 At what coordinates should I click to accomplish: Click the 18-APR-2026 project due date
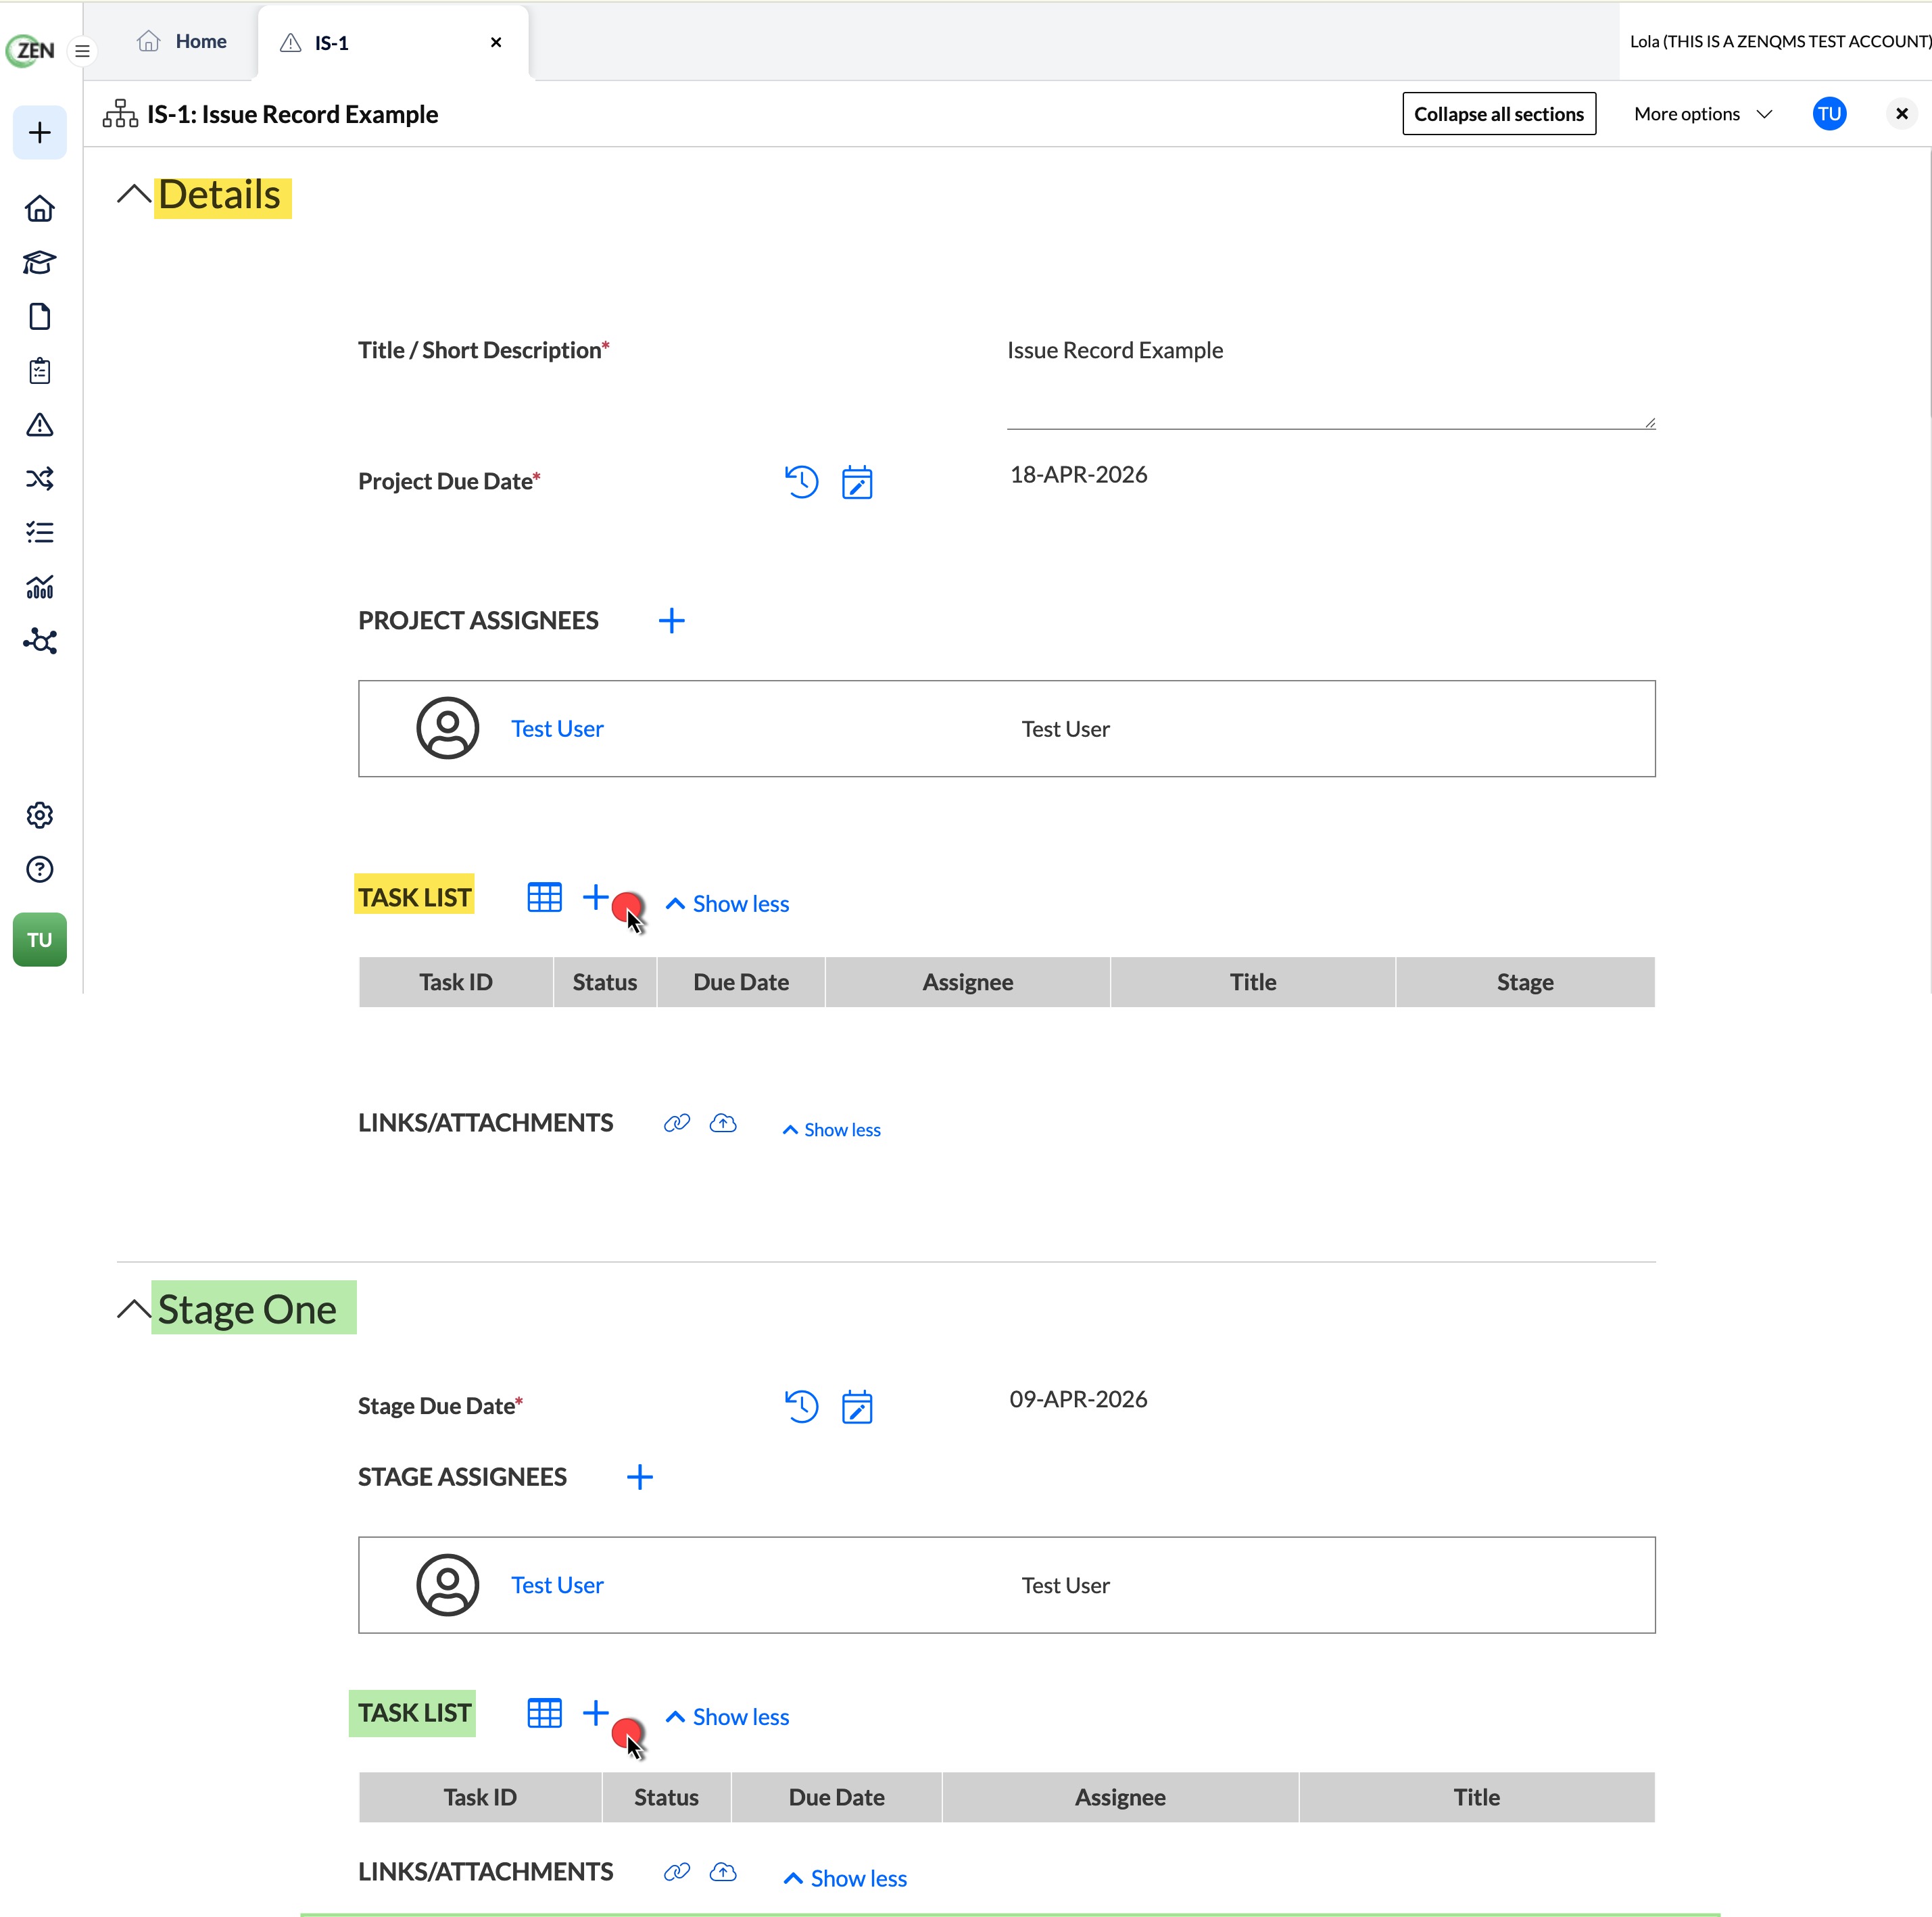coord(1078,475)
